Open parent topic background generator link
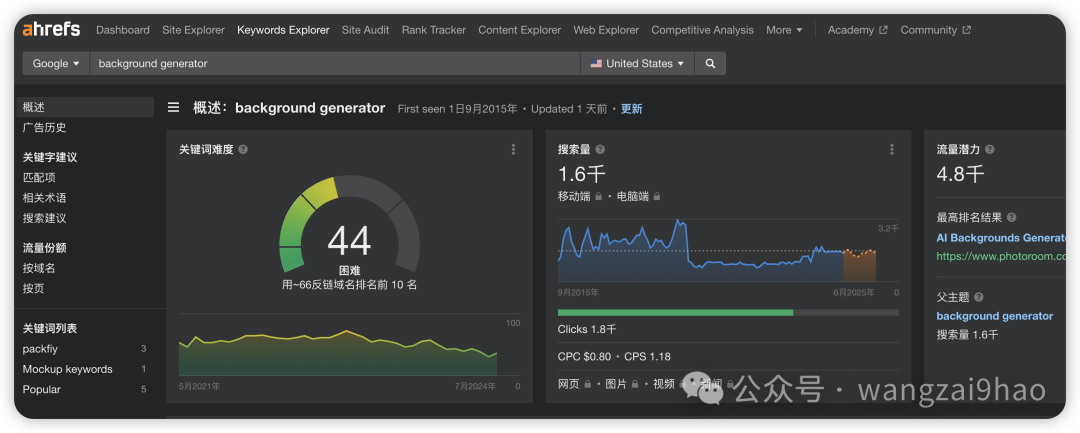The width and height of the screenshot is (1080, 433). click(x=995, y=316)
